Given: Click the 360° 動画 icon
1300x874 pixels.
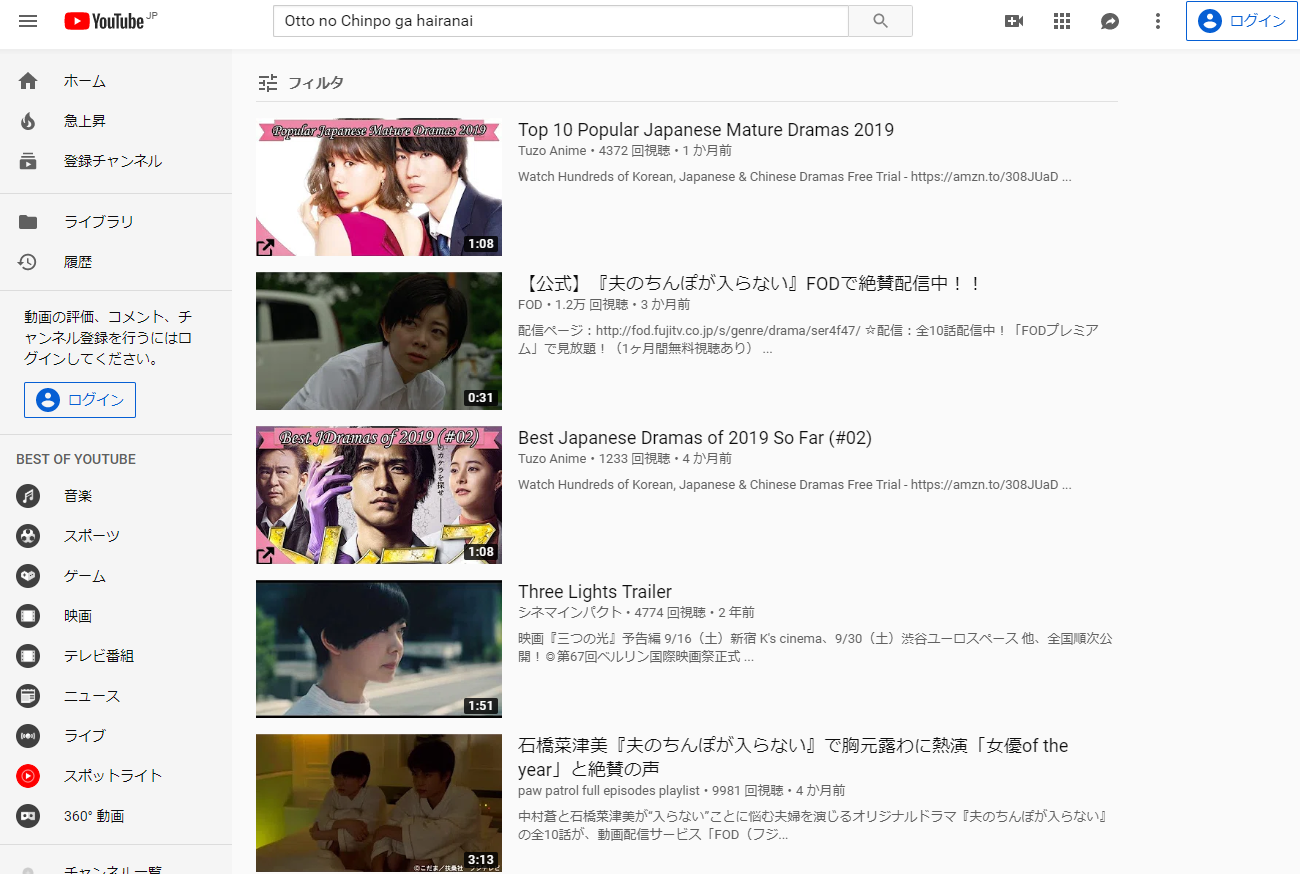Looking at the screenshot, I should coord(28,816).
